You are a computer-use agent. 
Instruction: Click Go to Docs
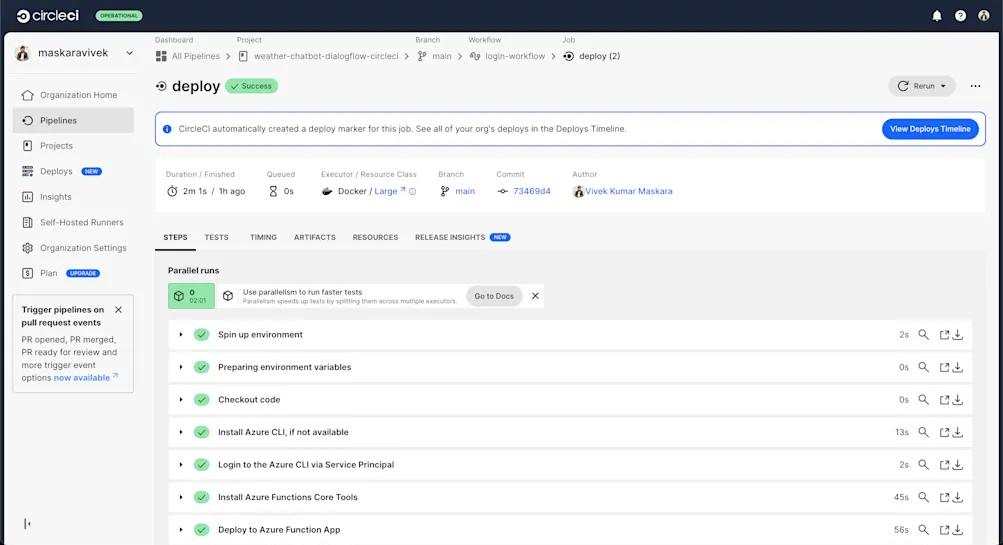point(494,296)
